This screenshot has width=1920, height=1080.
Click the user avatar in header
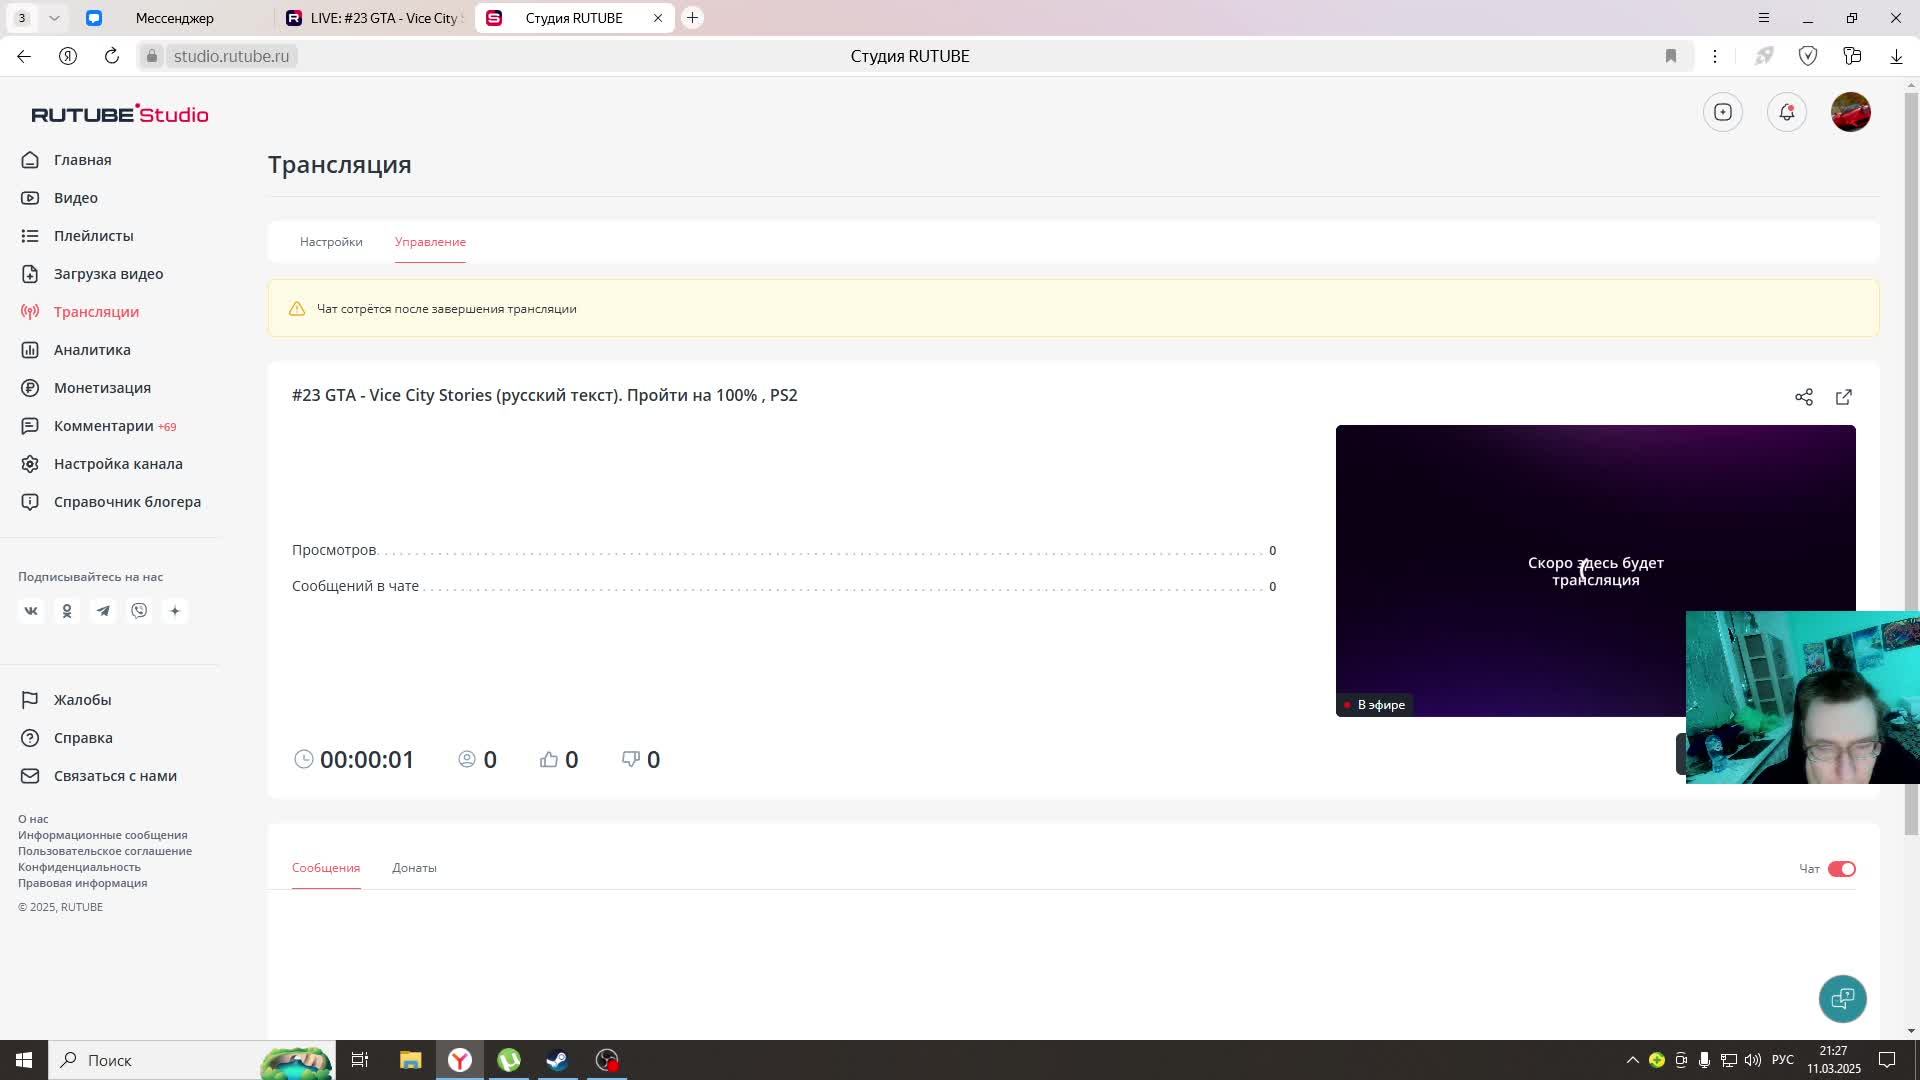pos(1850,112)
